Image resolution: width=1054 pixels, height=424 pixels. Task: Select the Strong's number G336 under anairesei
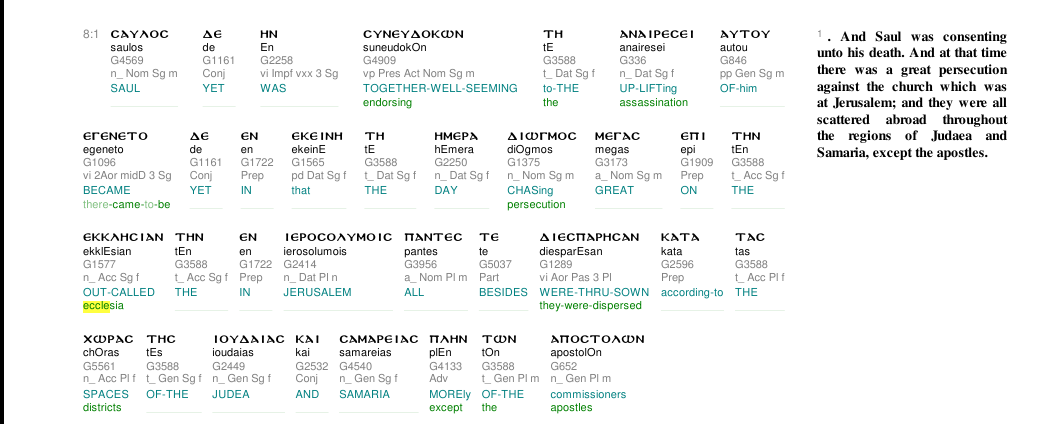coord(631,60)
